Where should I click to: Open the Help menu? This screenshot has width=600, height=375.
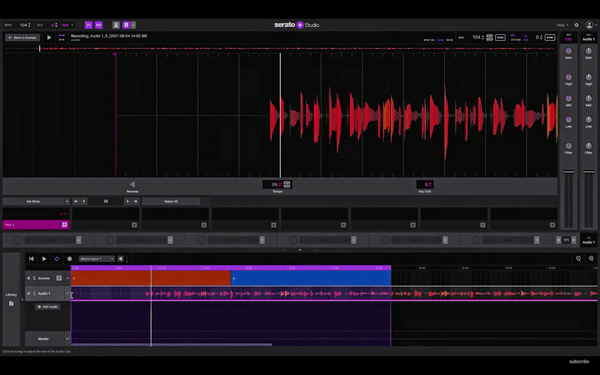pos(562,25)
